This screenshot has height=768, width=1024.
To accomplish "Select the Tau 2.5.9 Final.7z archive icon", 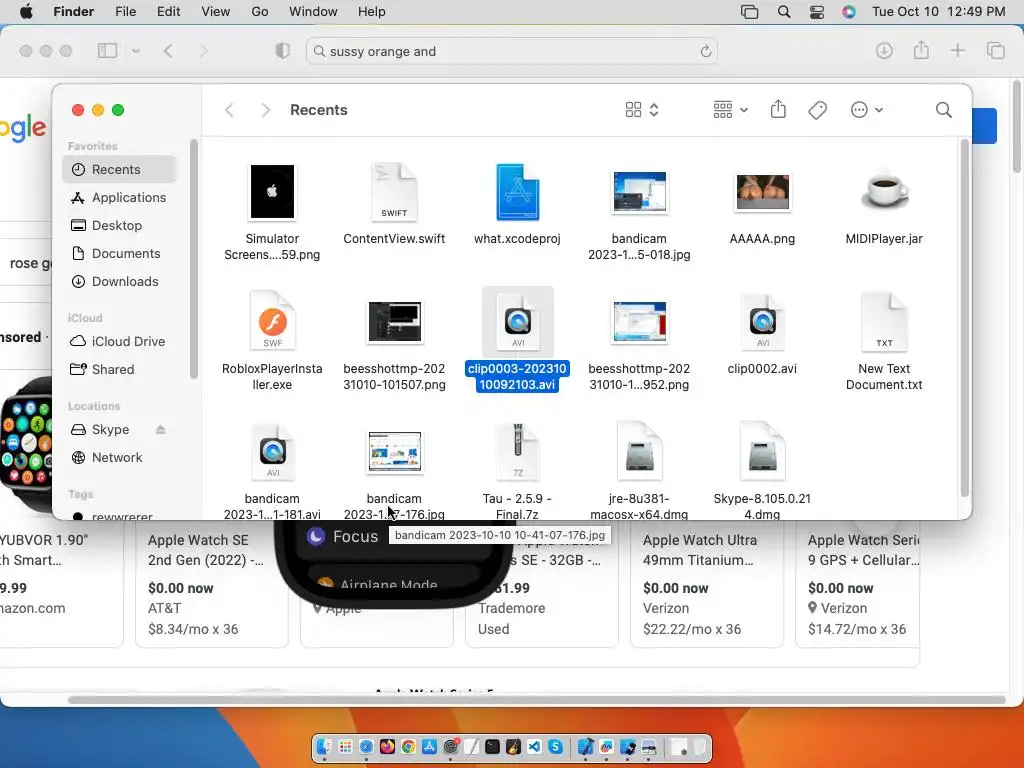I will 518,452.
